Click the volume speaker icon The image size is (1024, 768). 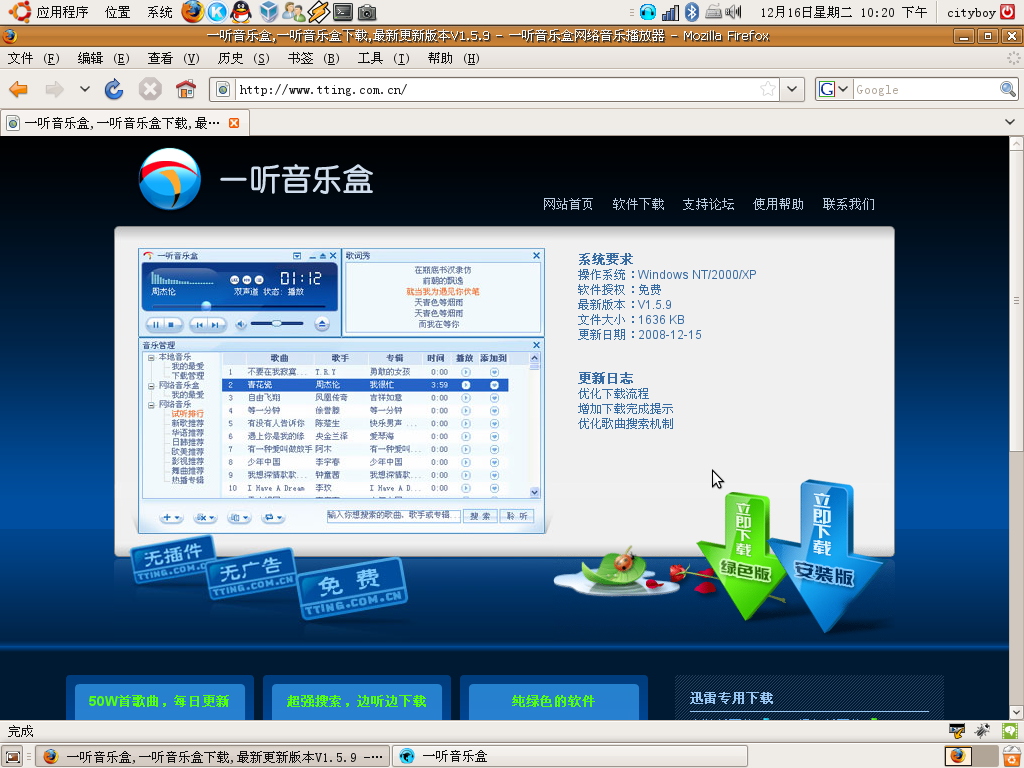click(734, 12)
